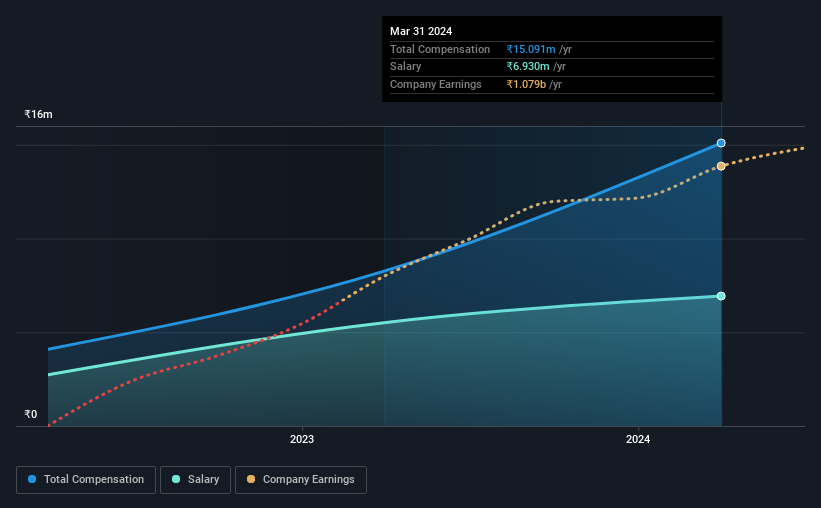Select the orange Company Earnings data point
This screenshot has width=821, height=508.
click(x=721, y=166)
